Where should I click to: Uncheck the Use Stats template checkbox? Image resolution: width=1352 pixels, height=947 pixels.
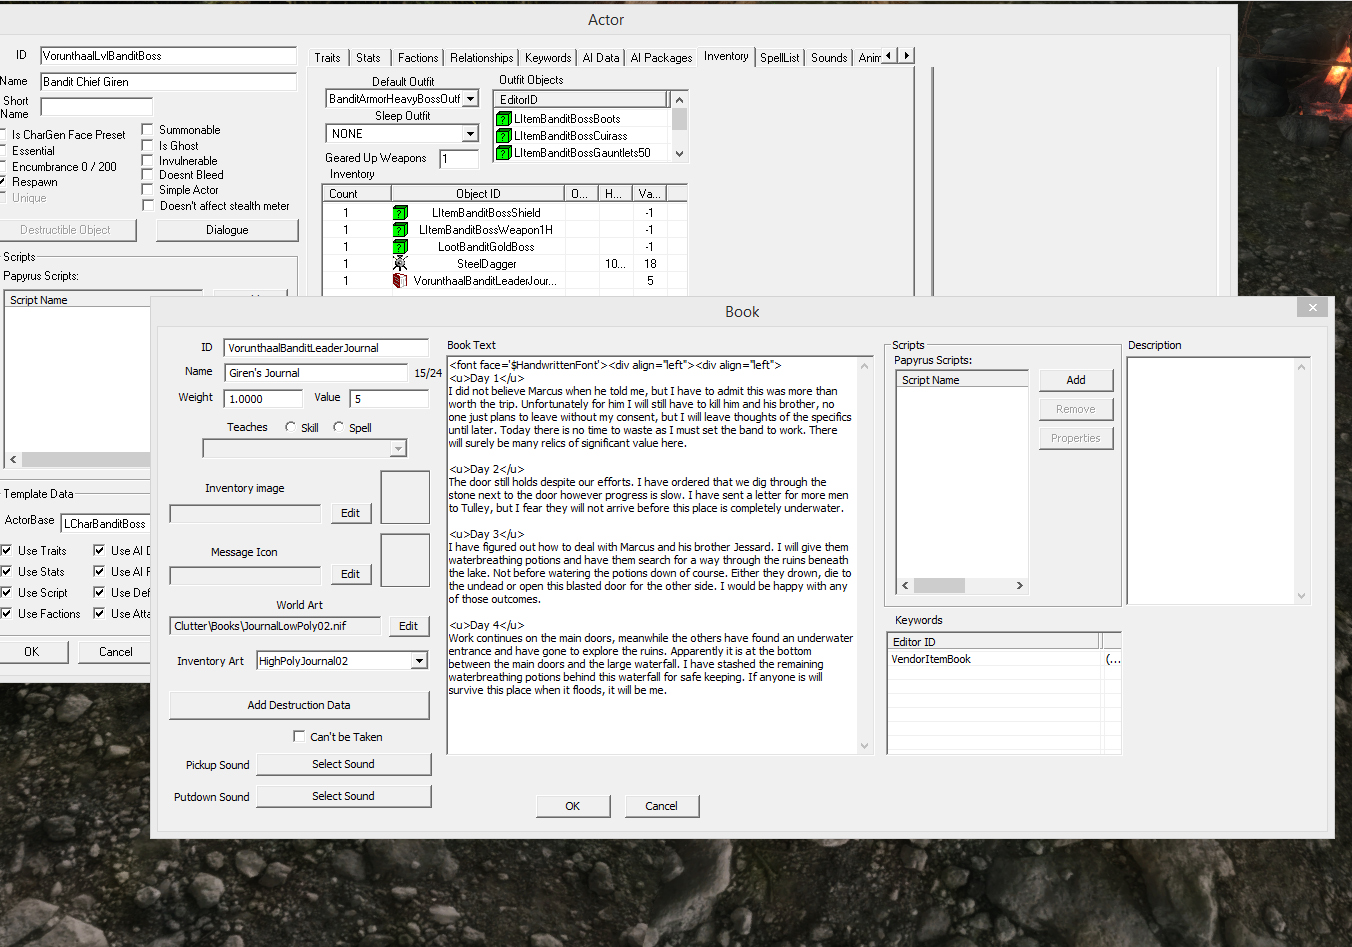(x=6, y=572)
